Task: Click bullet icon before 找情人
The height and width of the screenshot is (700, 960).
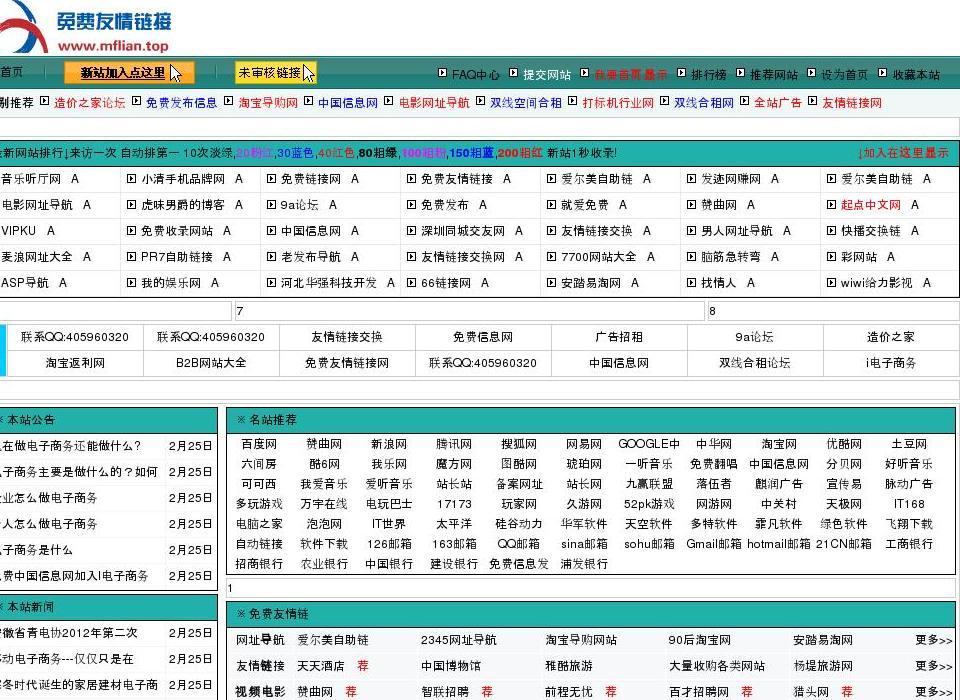Action: 691,283
